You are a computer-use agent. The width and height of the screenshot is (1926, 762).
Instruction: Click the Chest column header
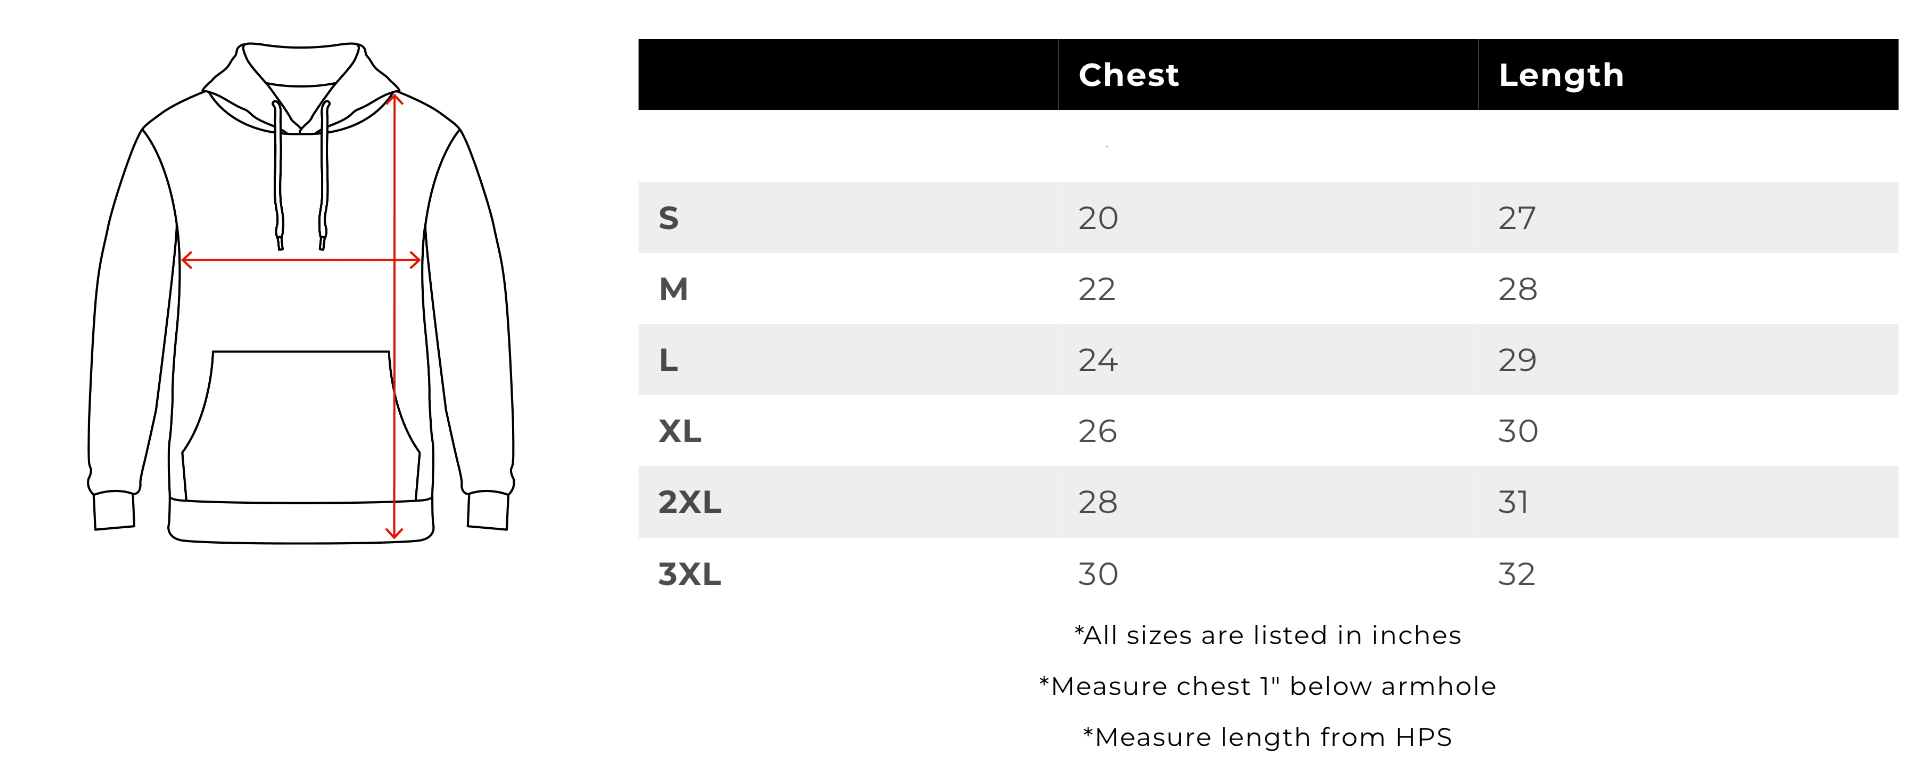point(1128,75)
